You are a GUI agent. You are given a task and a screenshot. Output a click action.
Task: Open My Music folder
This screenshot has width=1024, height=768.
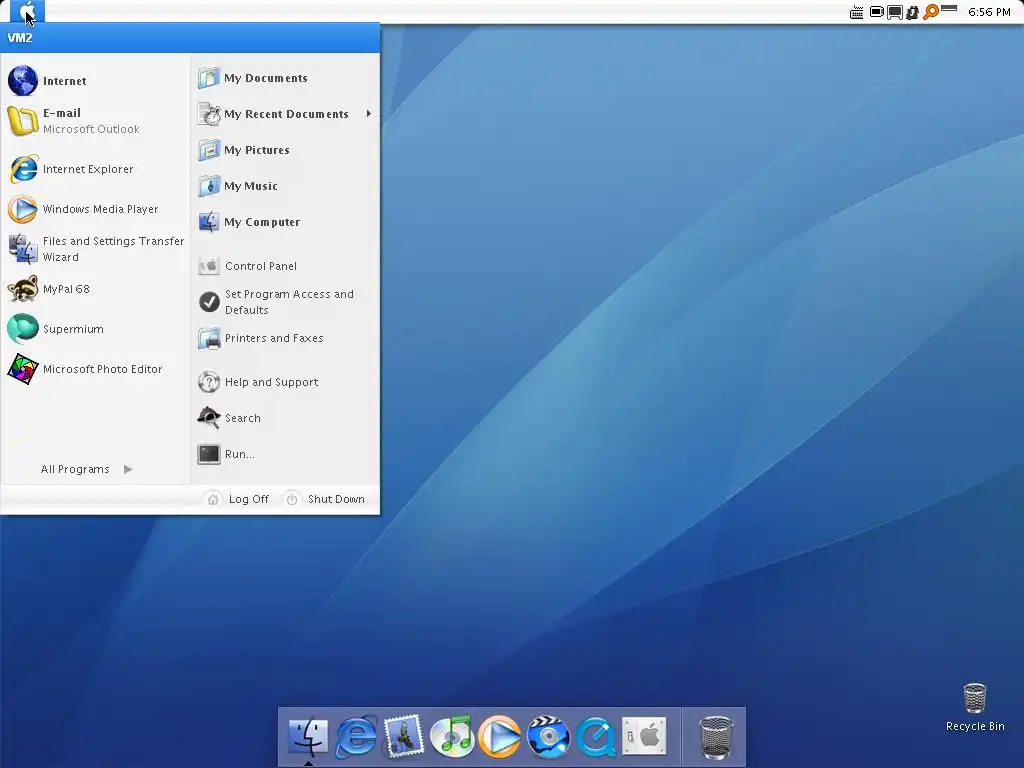285,186
